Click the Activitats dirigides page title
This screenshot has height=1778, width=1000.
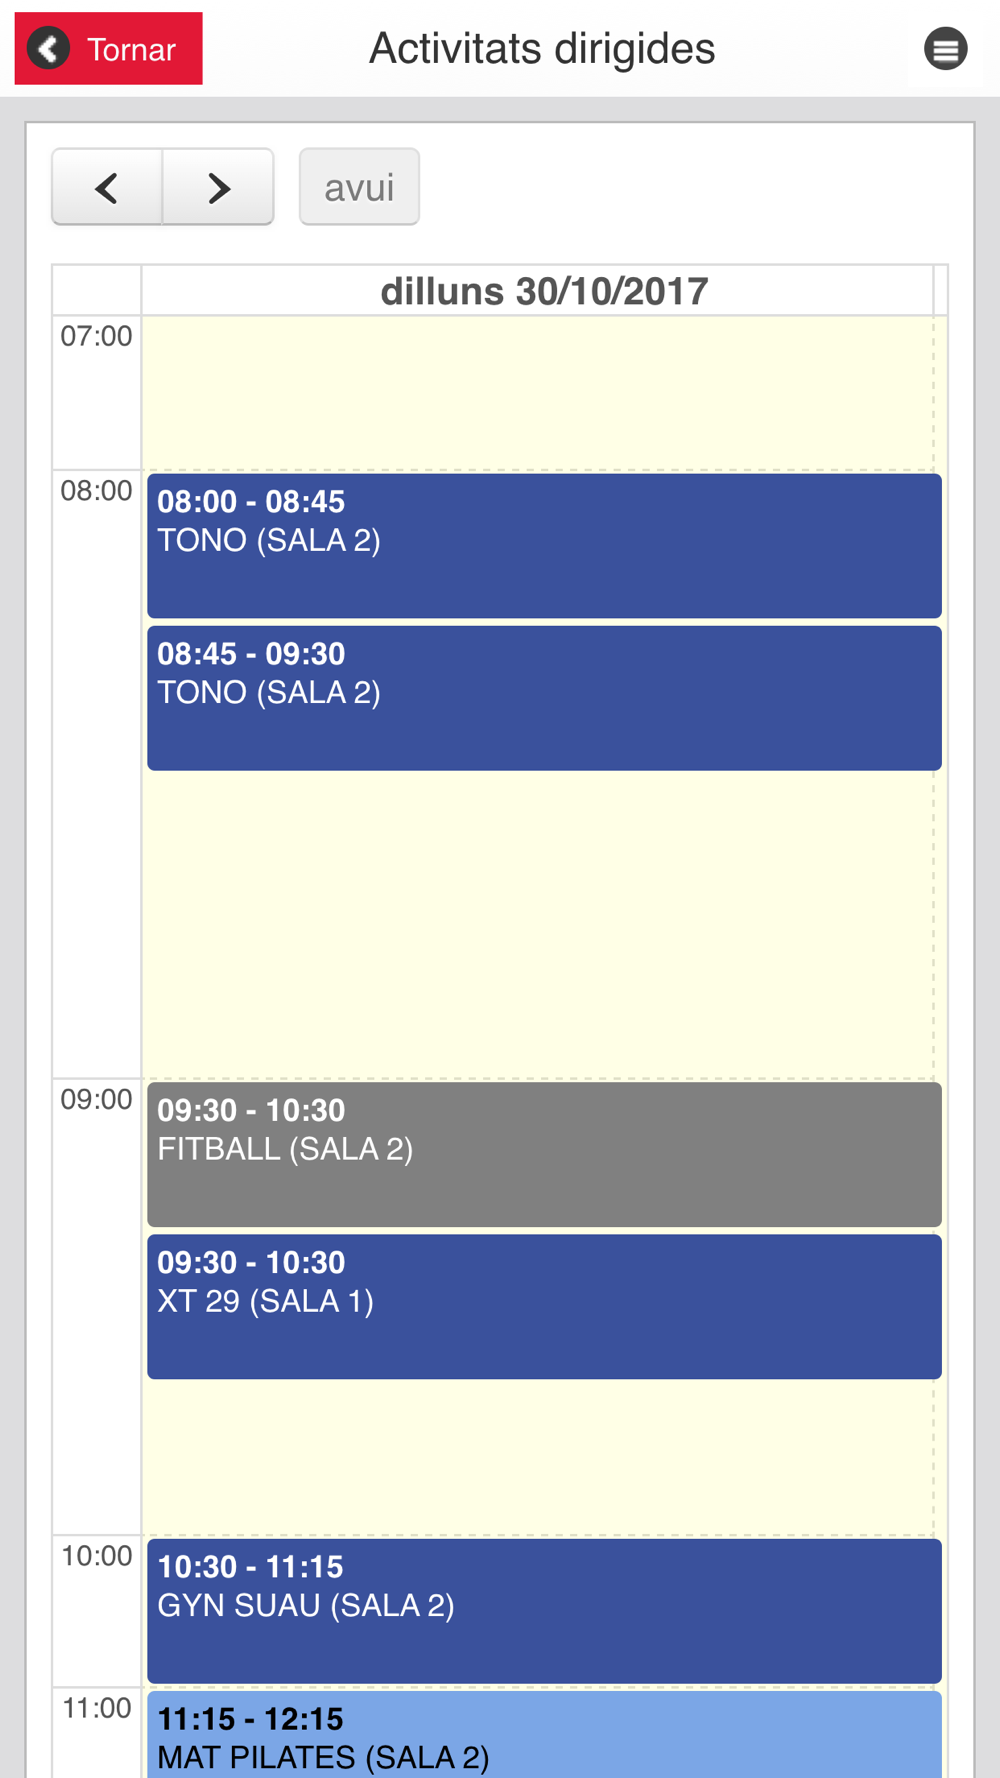pos(542,49)
